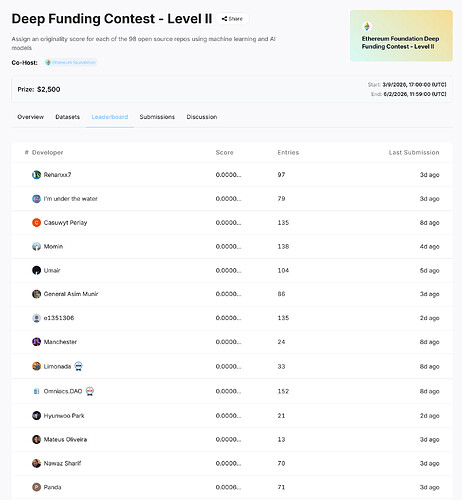The height and width of the screenshot is (500, 462).
Task: Click Reharxx7's avatar icon
Action: 36,175
